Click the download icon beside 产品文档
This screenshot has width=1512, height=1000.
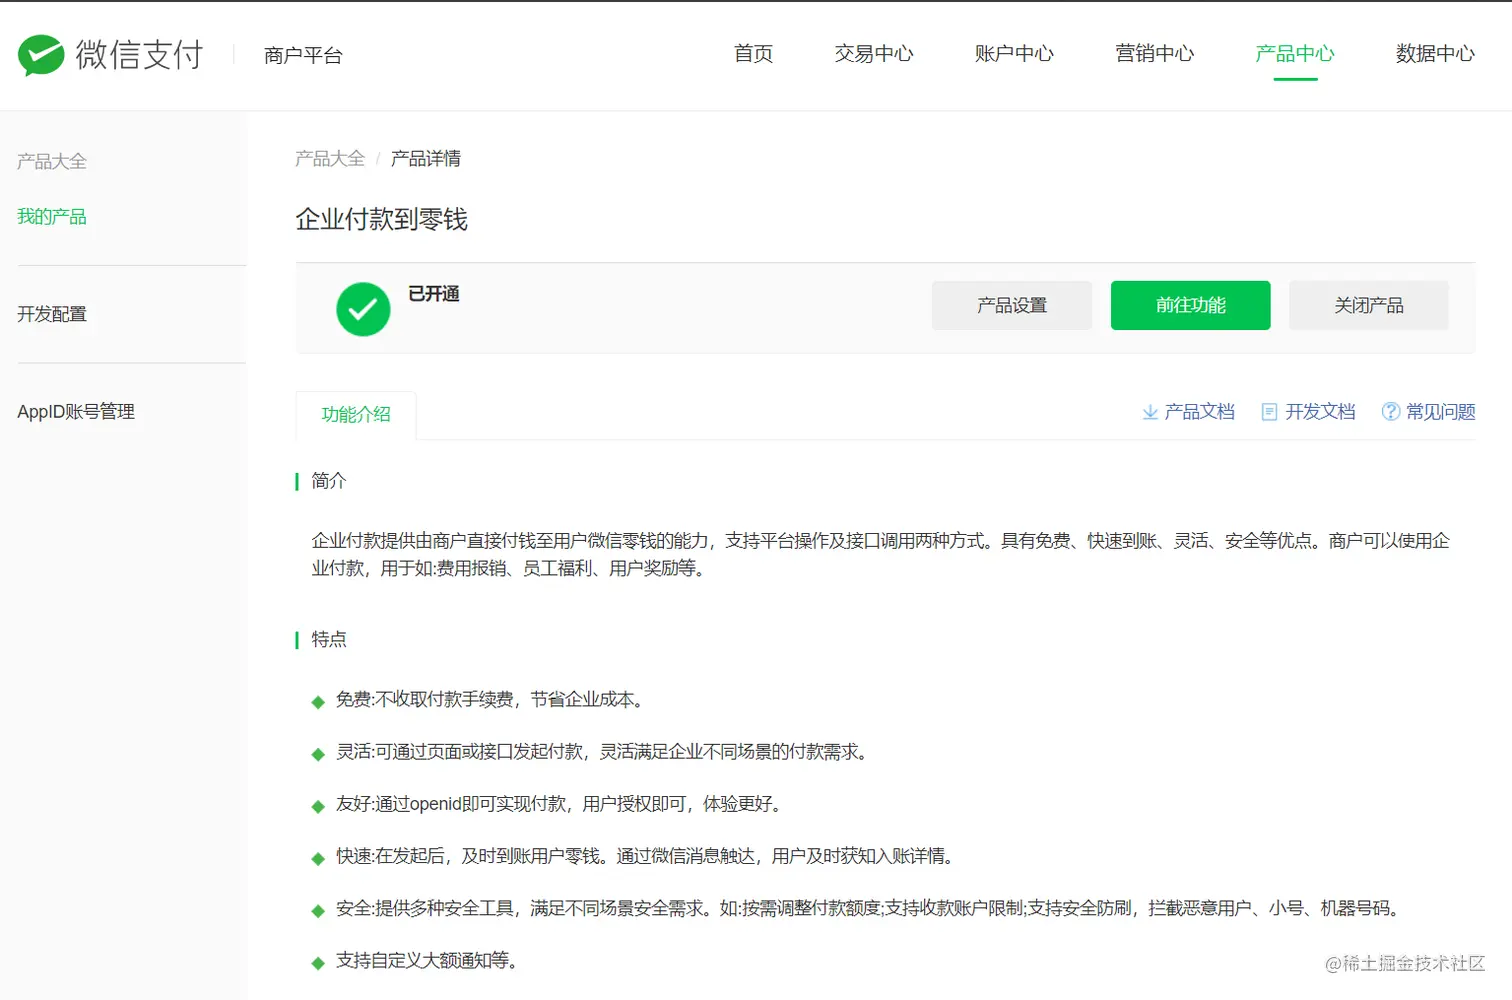click(1150, 412)
